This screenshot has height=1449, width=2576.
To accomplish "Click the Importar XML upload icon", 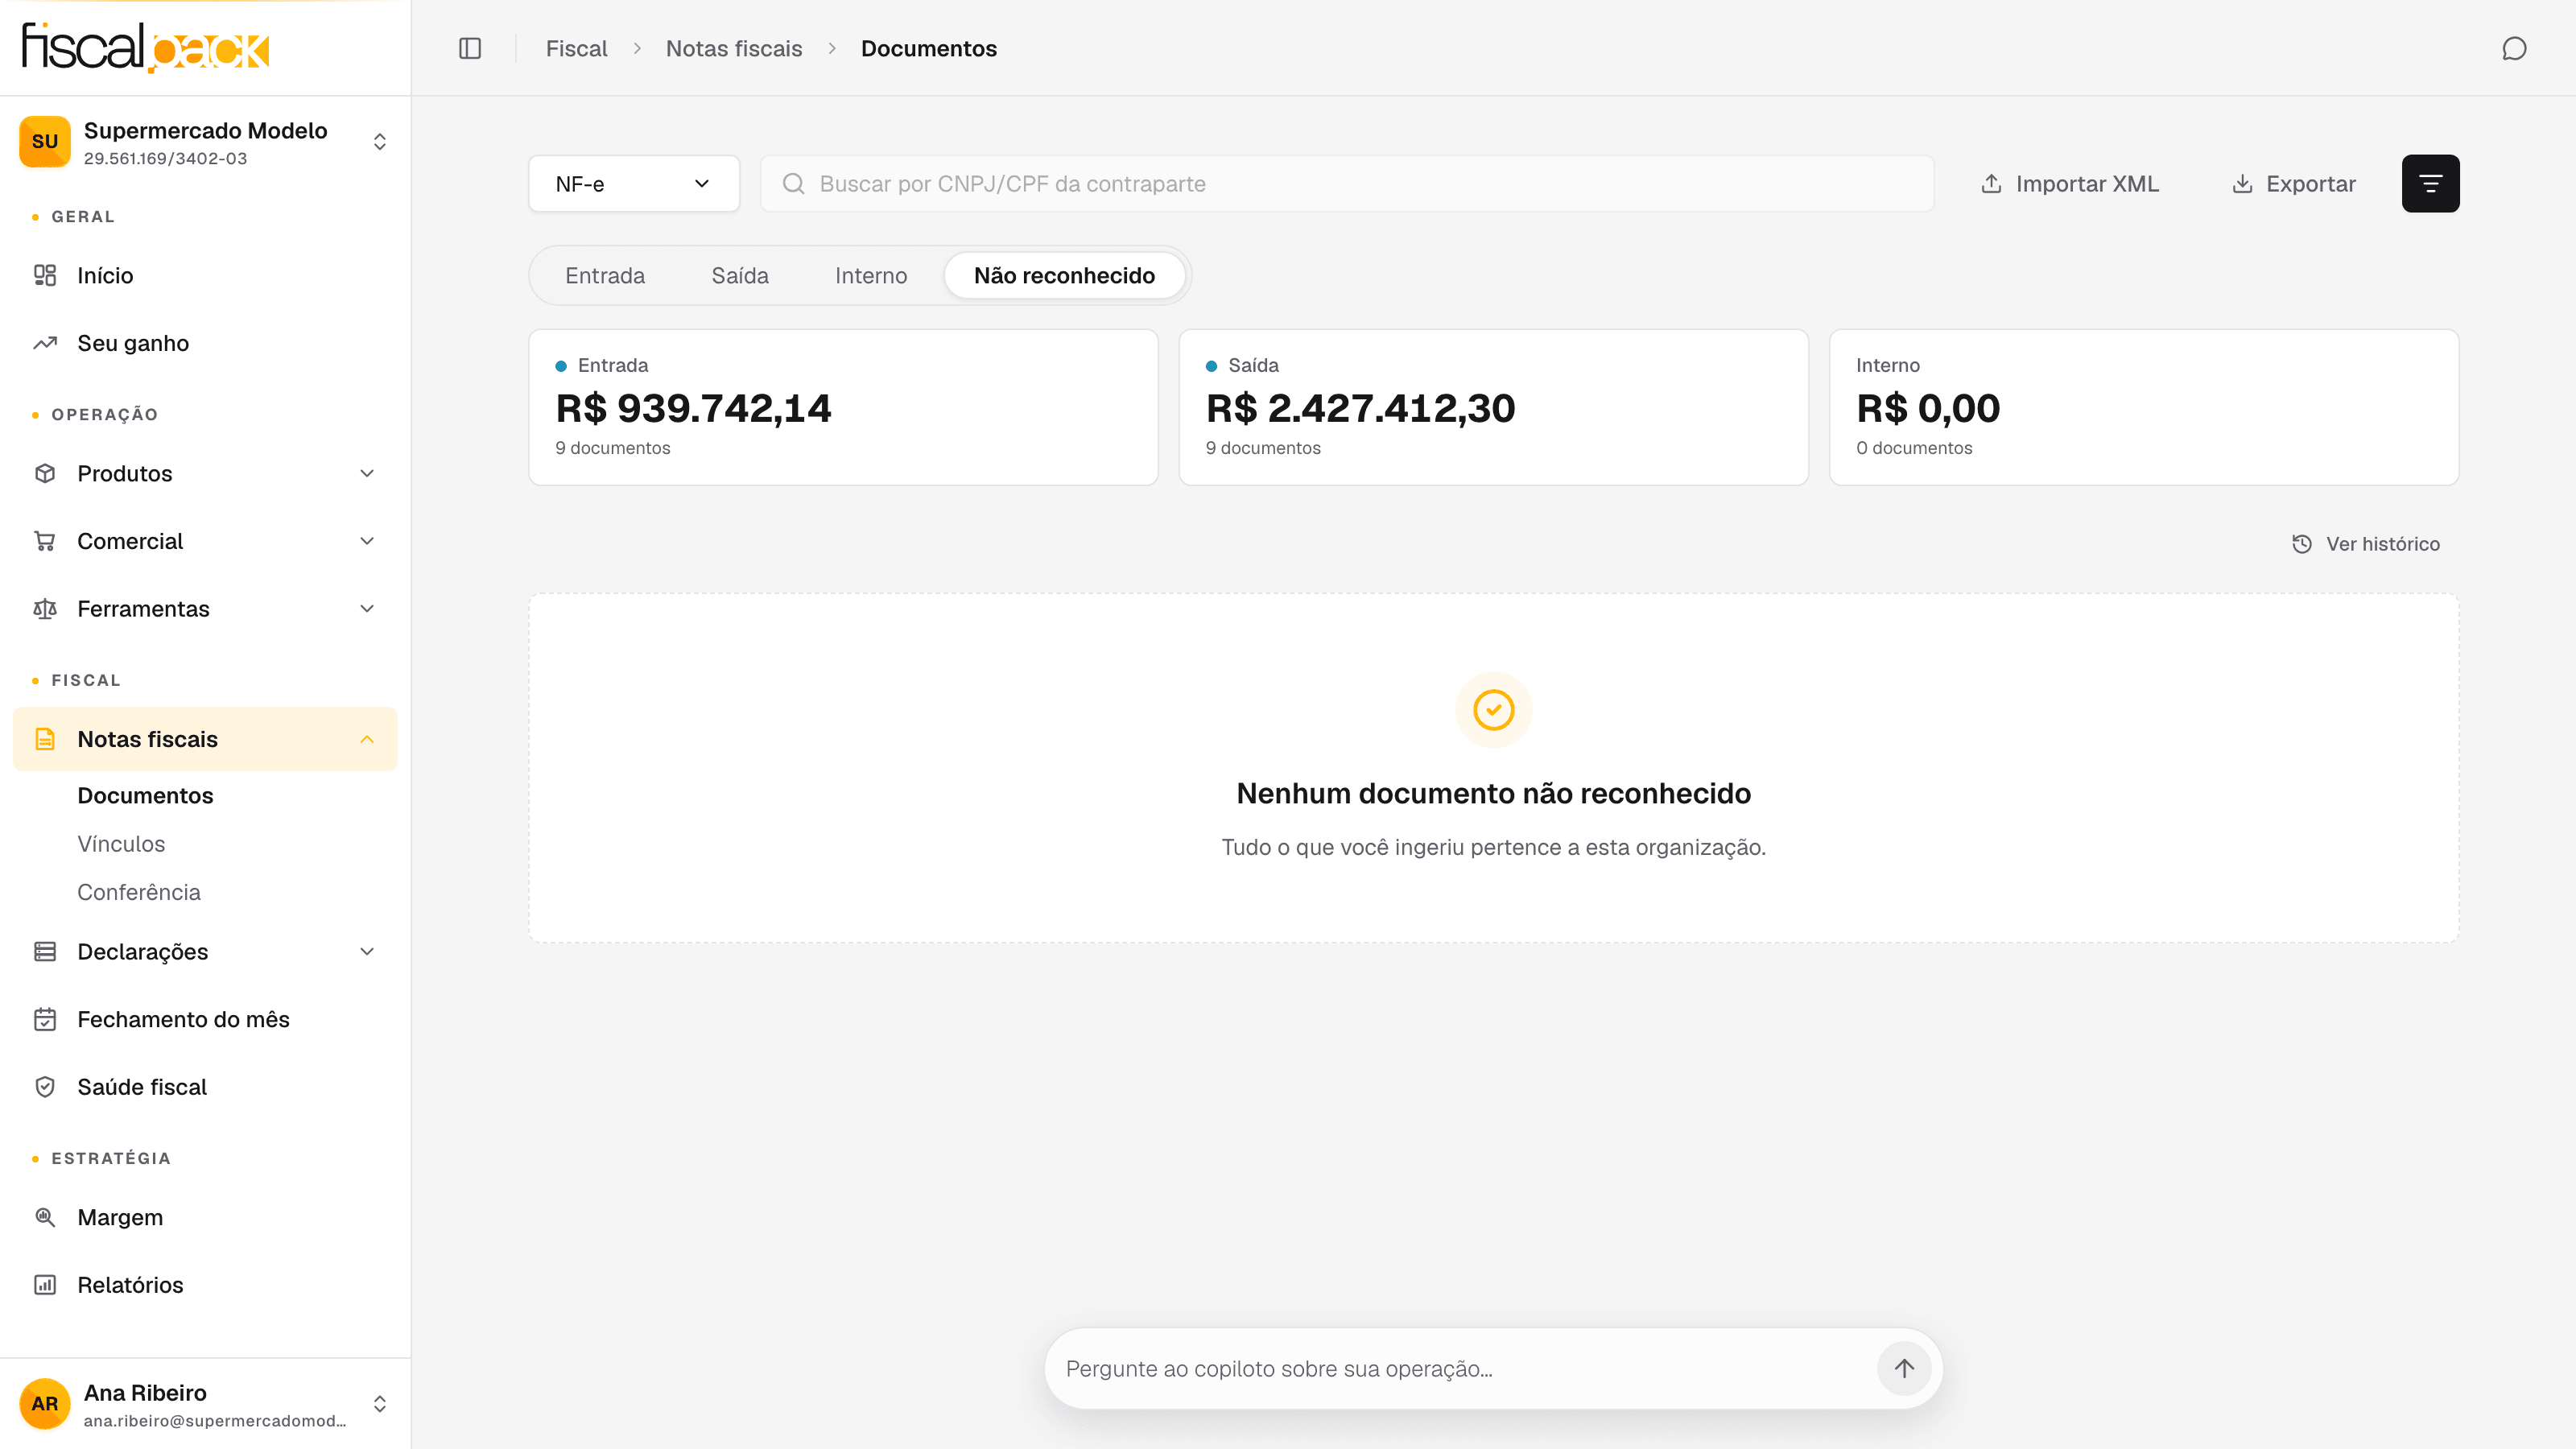I will tap(1991, 184).
